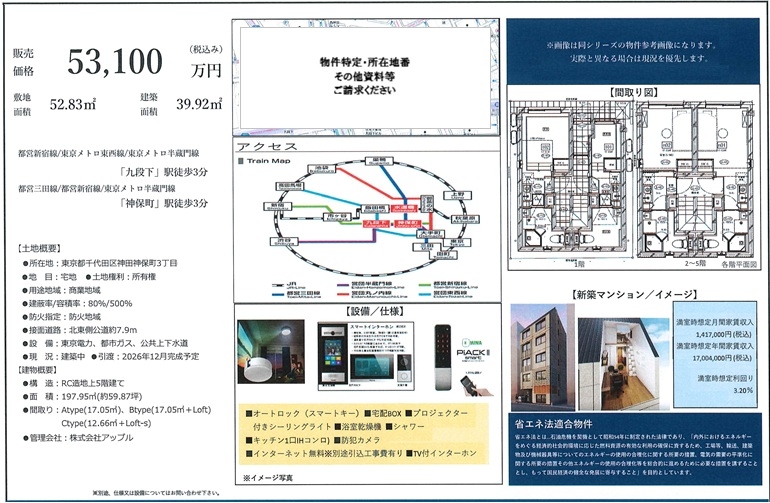770x503 pixels.
Task: Click the JR line legend entry
Action: pos(285,284)
